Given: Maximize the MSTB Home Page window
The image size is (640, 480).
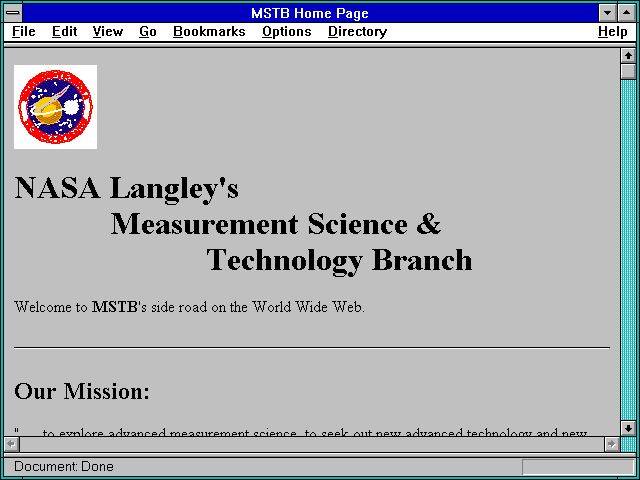Looking at the screenshot, I should 627,13.
